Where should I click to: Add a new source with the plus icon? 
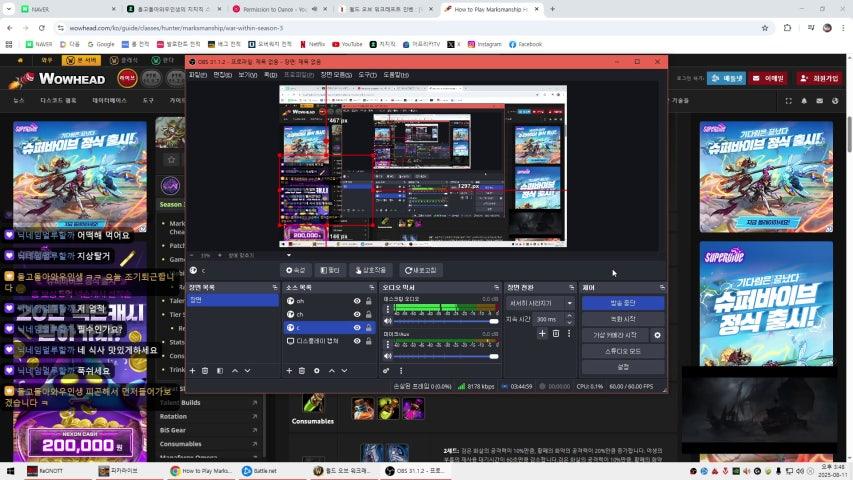(289, 371)
